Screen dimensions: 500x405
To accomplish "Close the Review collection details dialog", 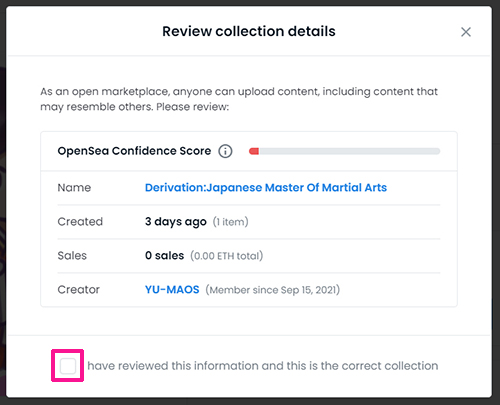I will (466, 32).
